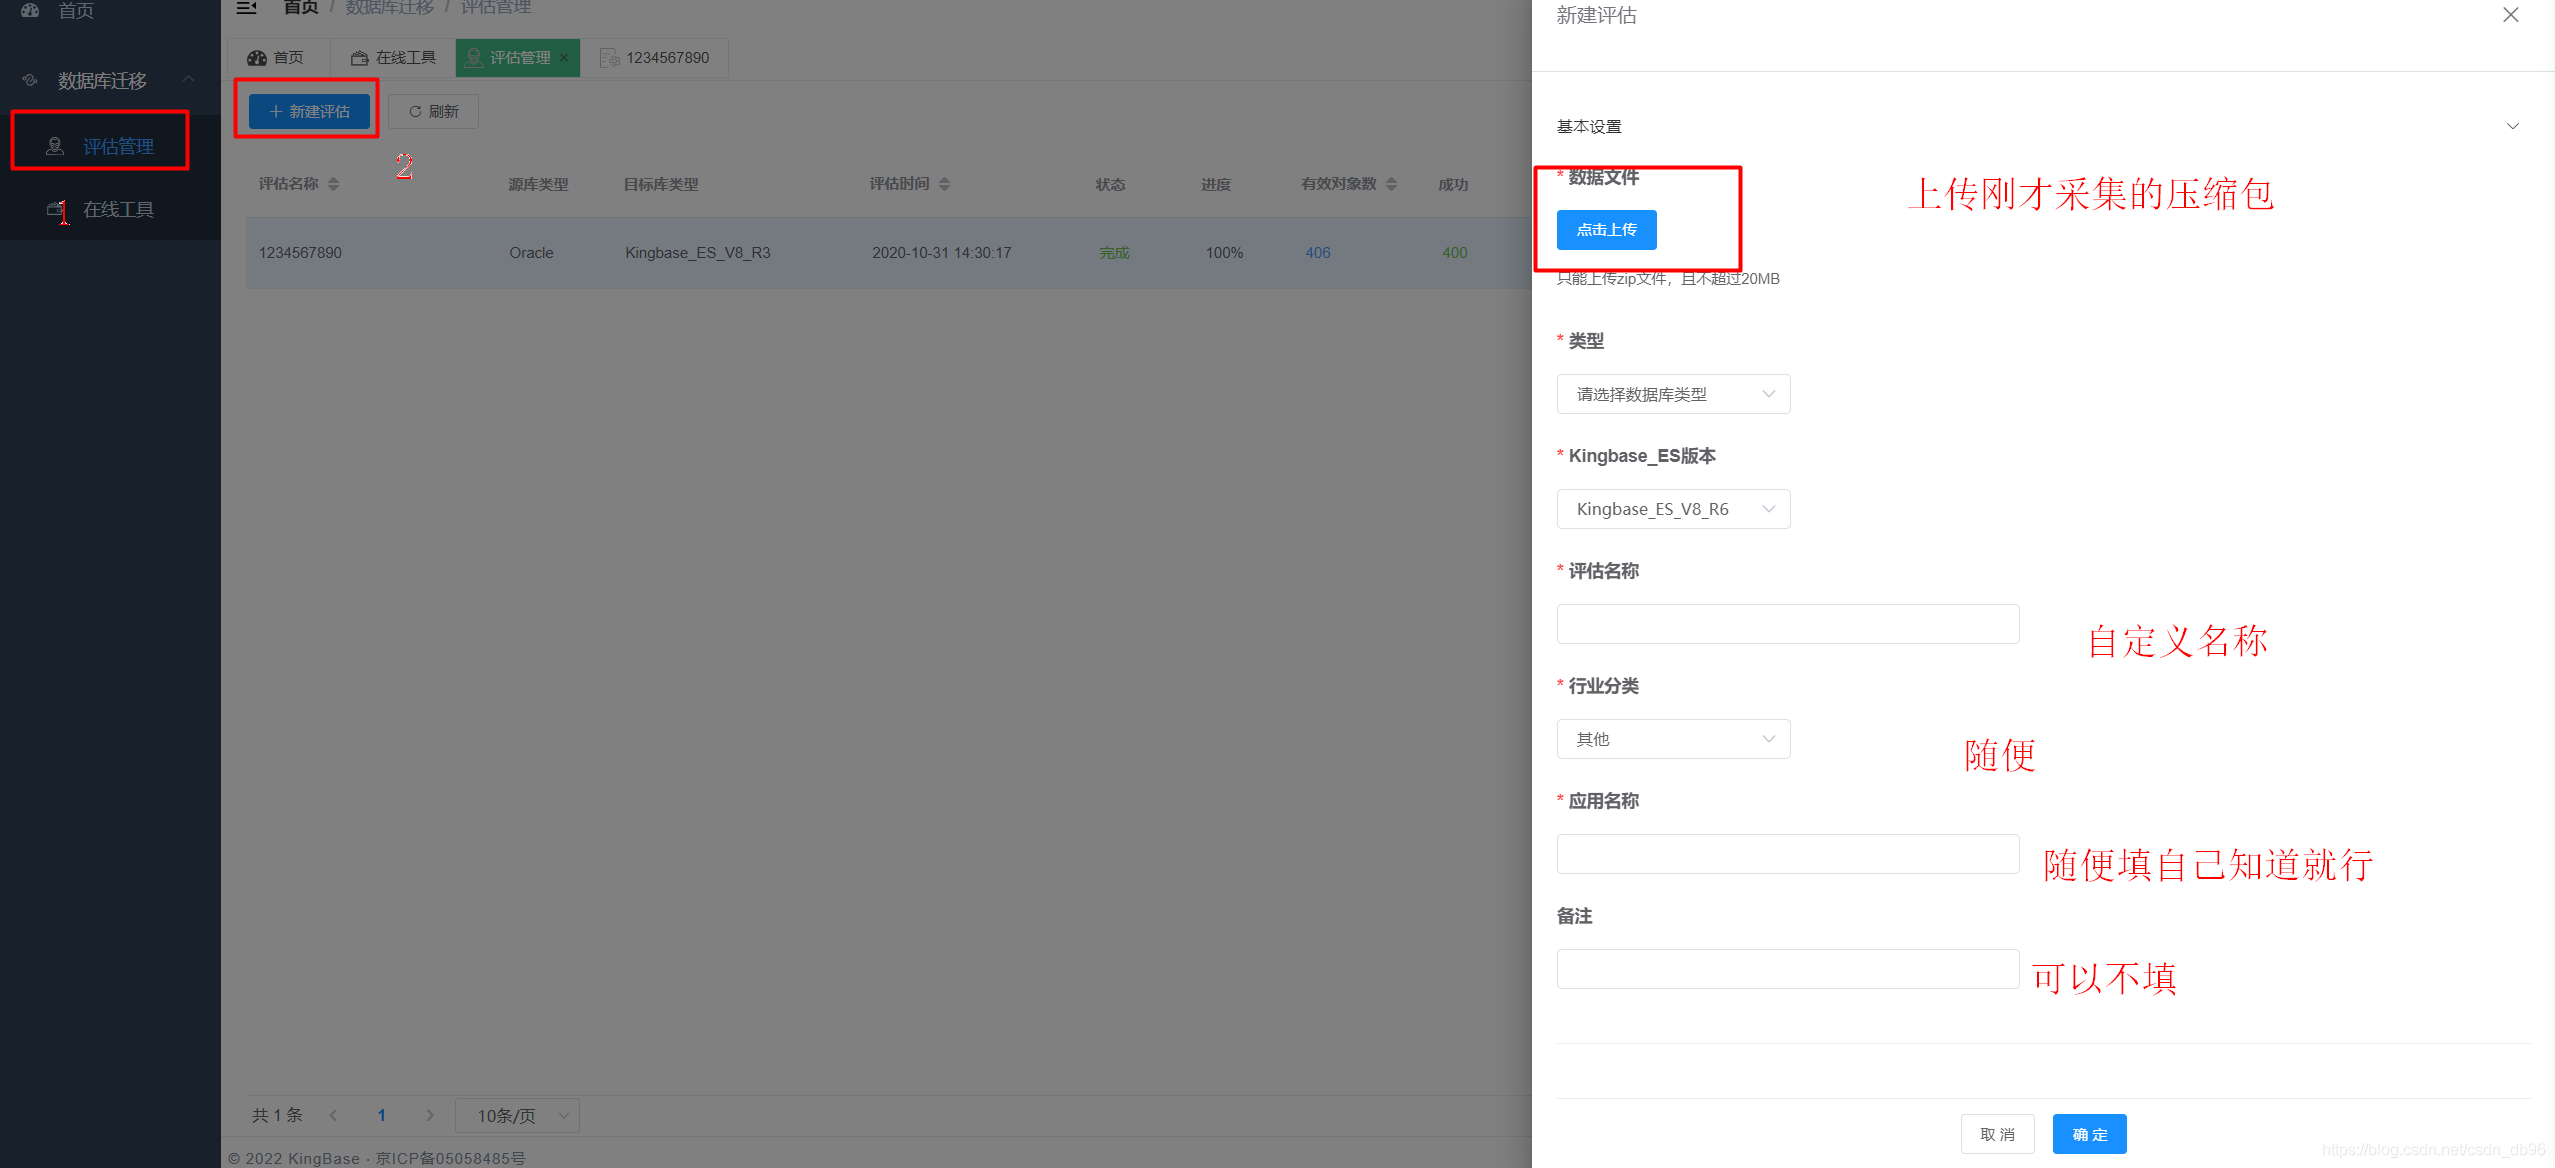The image size is (2555, 1168).
Task: Click the 1234567890 evaluation name cell
Action: (300, 253)
